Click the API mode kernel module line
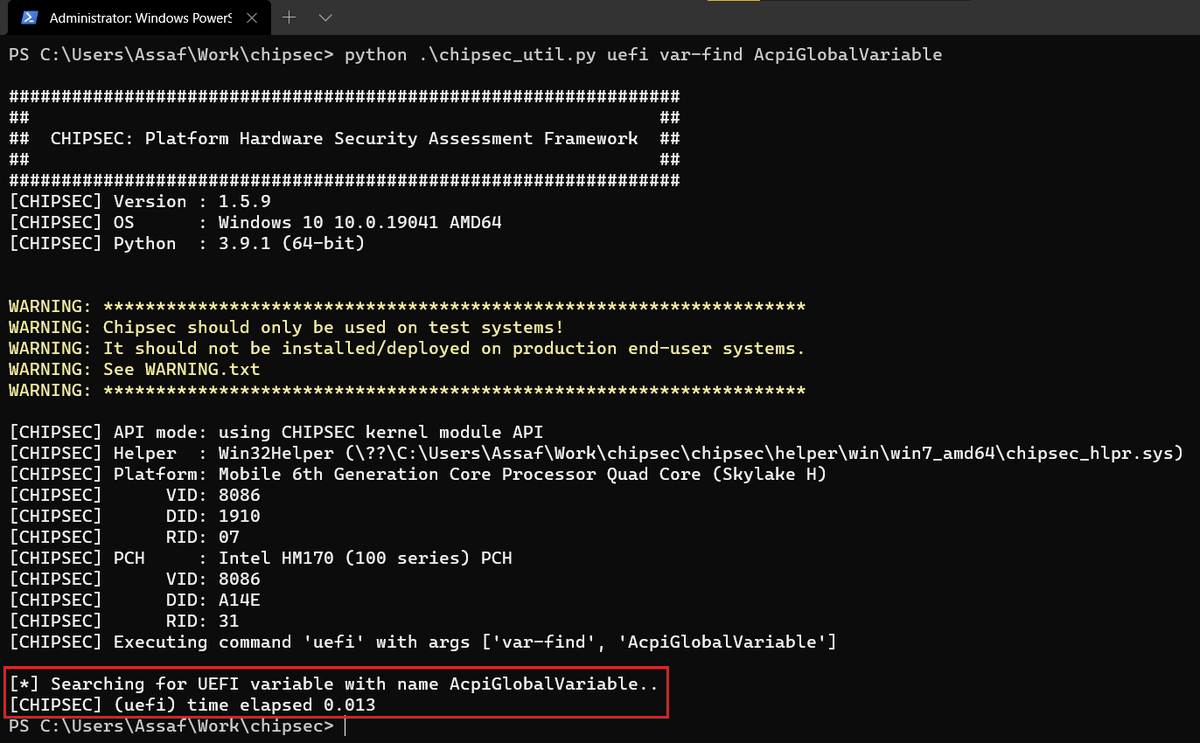Viewport: 1200px width, 743px height. tap(276, 433)
